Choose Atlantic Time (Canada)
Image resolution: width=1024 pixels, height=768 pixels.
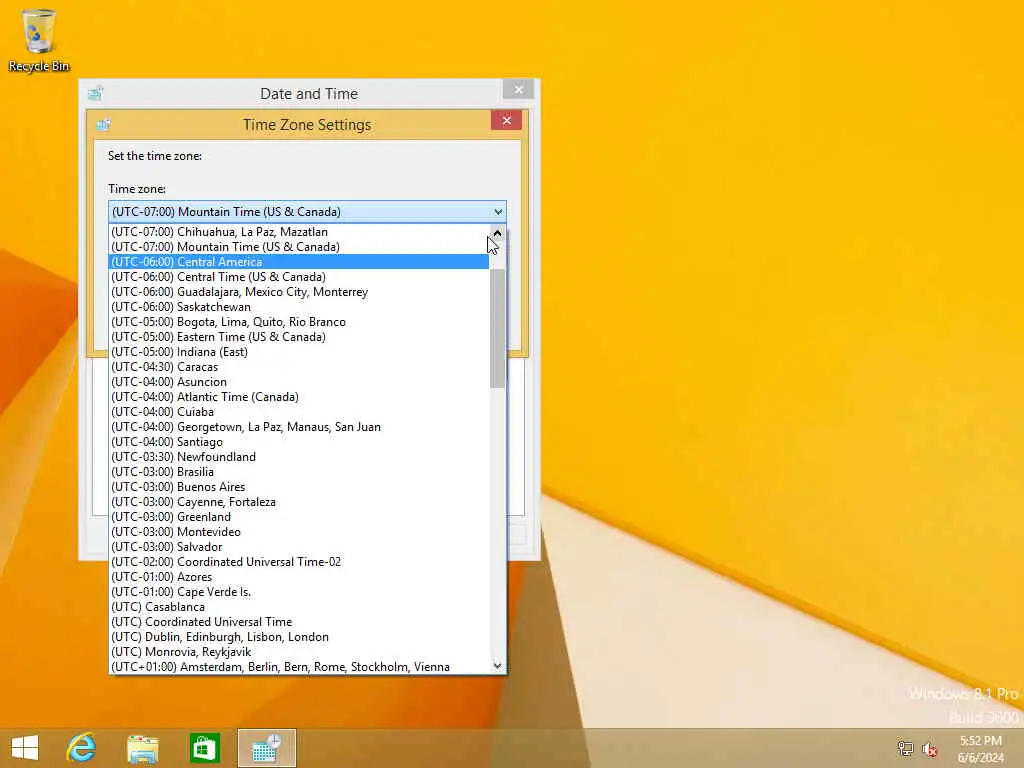(299, 397)
